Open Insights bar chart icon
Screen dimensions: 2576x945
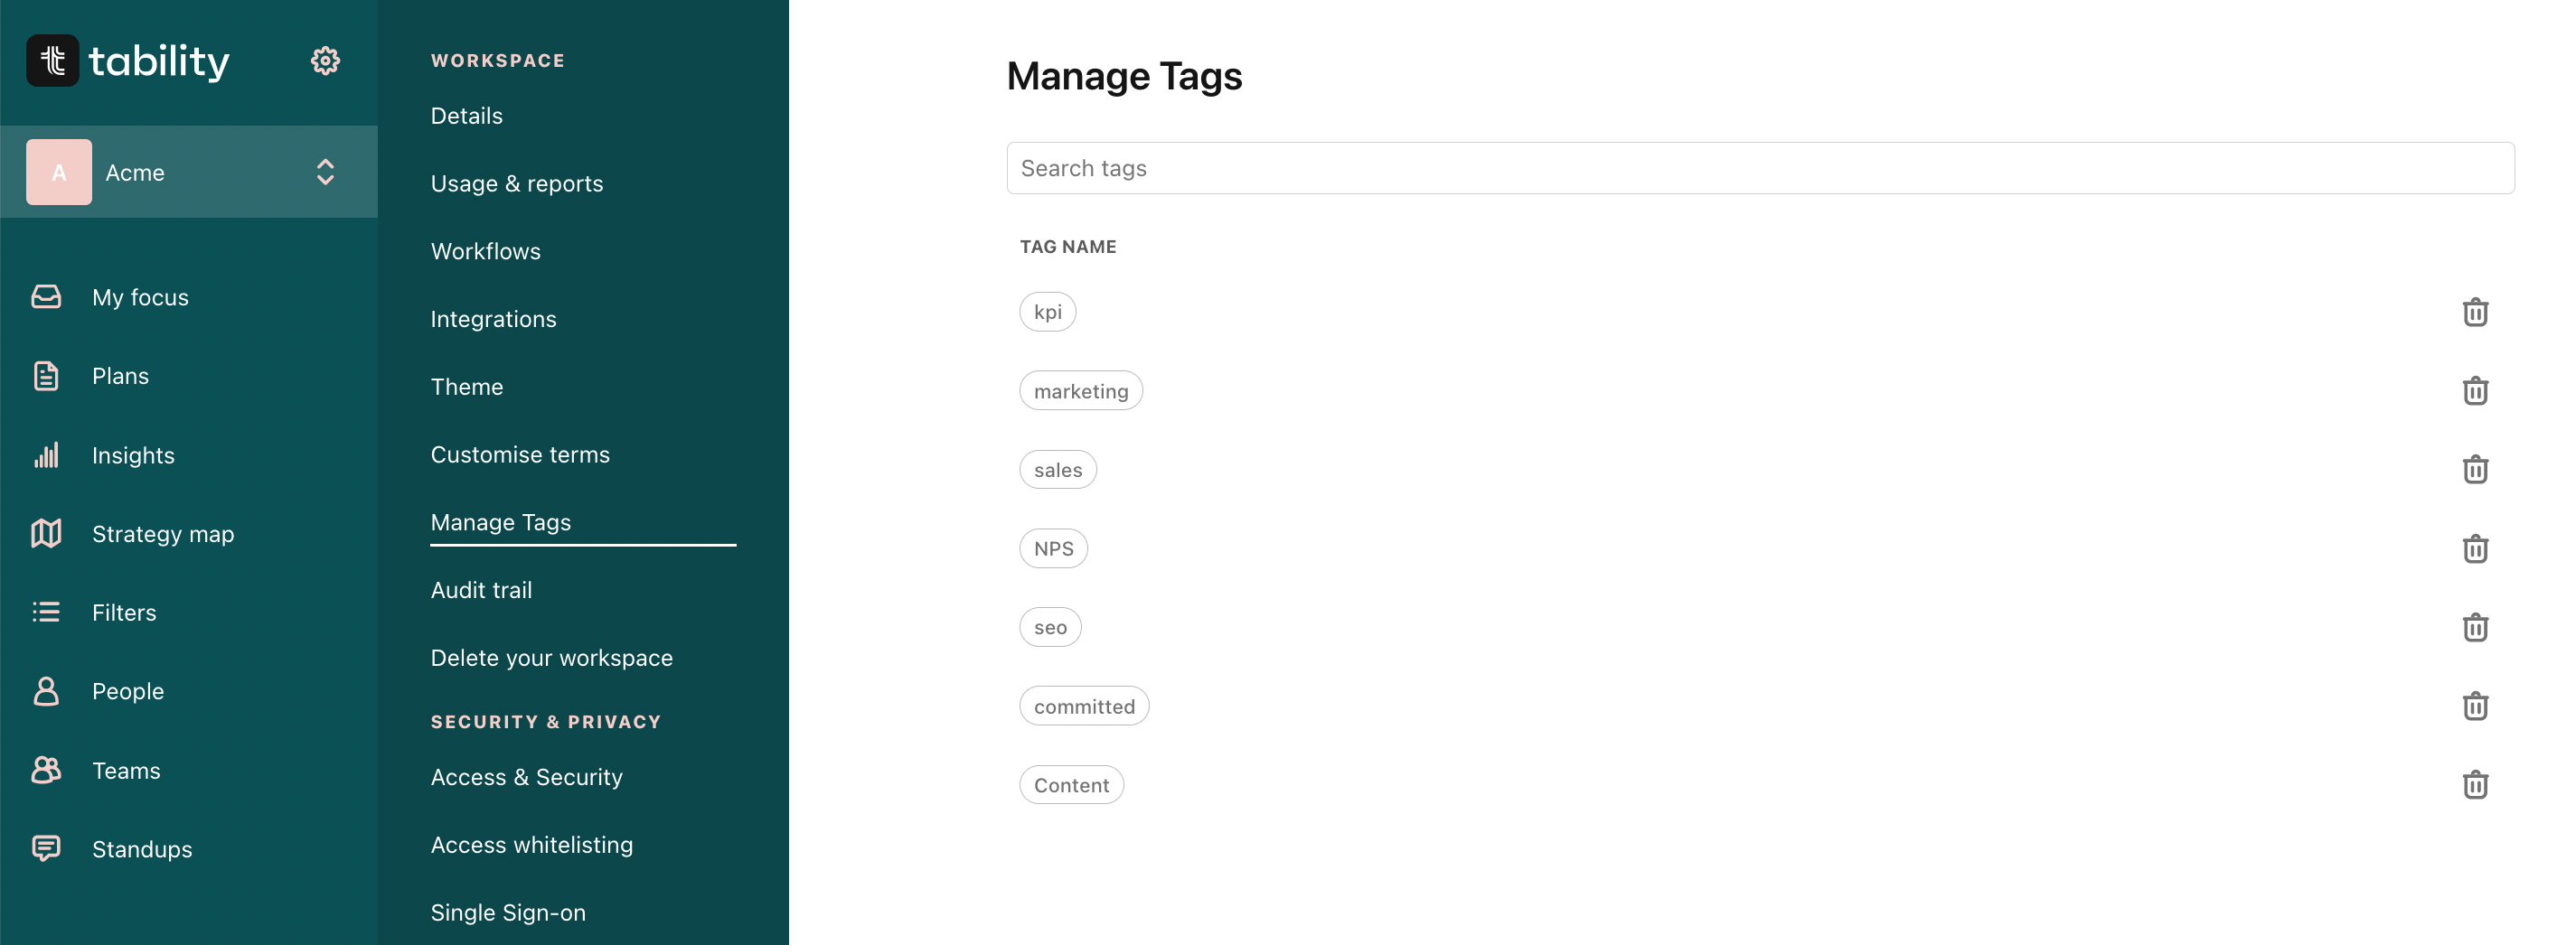(x=46, y=455)
